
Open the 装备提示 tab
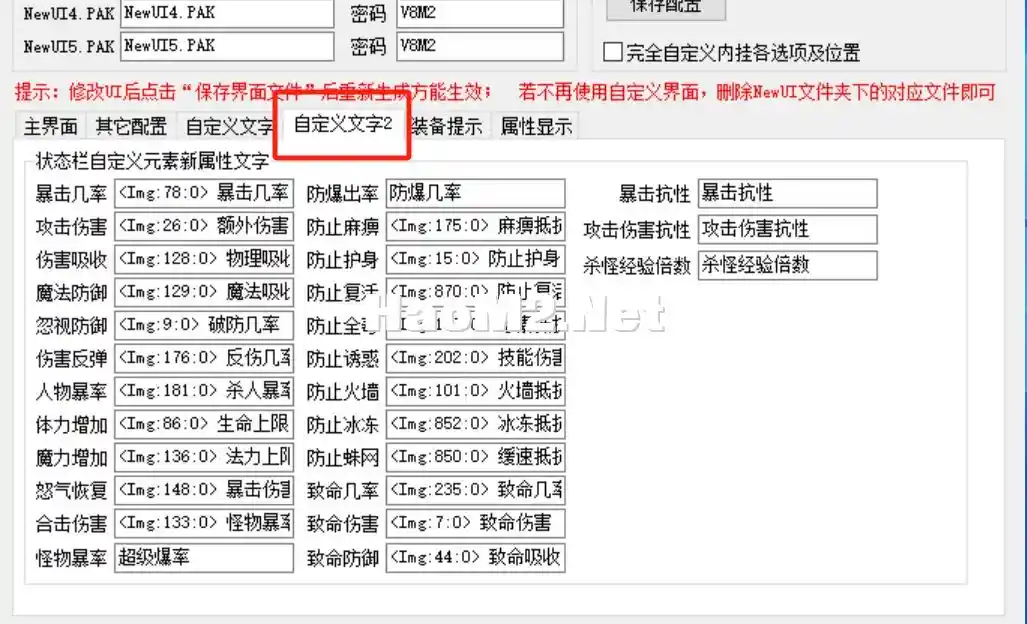pyautogui.click(x=447, y=126)
